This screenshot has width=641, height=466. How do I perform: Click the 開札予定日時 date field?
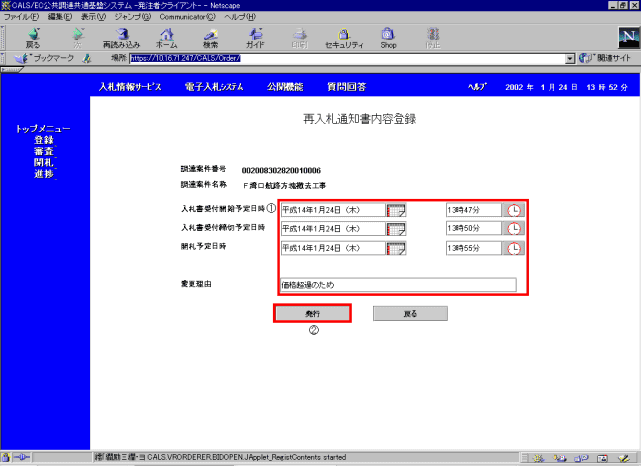(x=333, y=248)
